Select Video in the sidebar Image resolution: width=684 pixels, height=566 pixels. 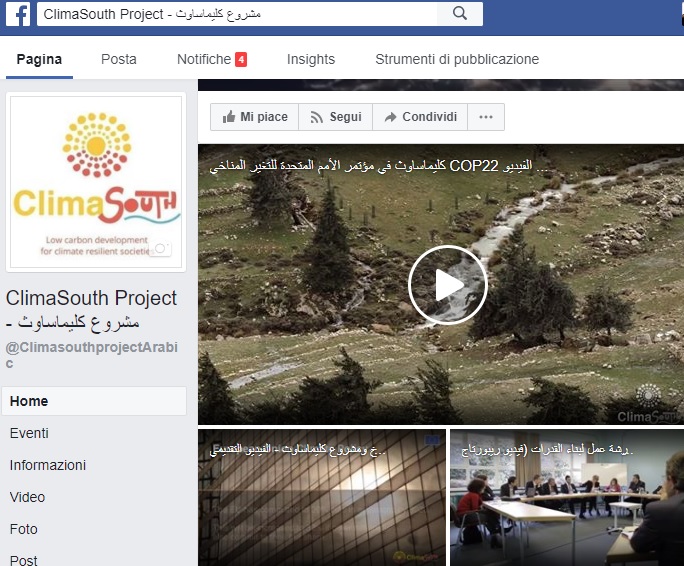pos(27,497)
